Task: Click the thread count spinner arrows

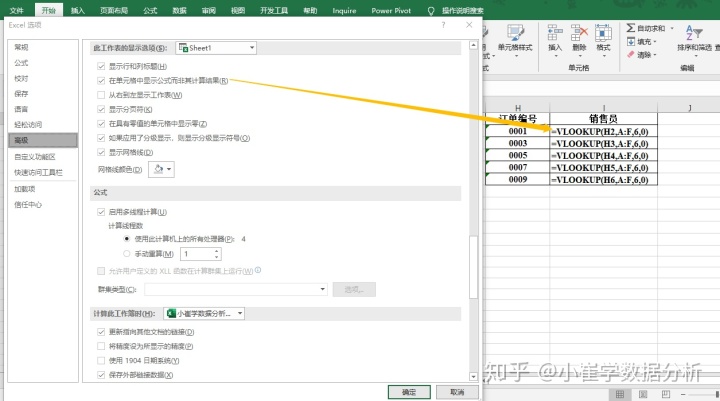Action: tap(217, 254)
